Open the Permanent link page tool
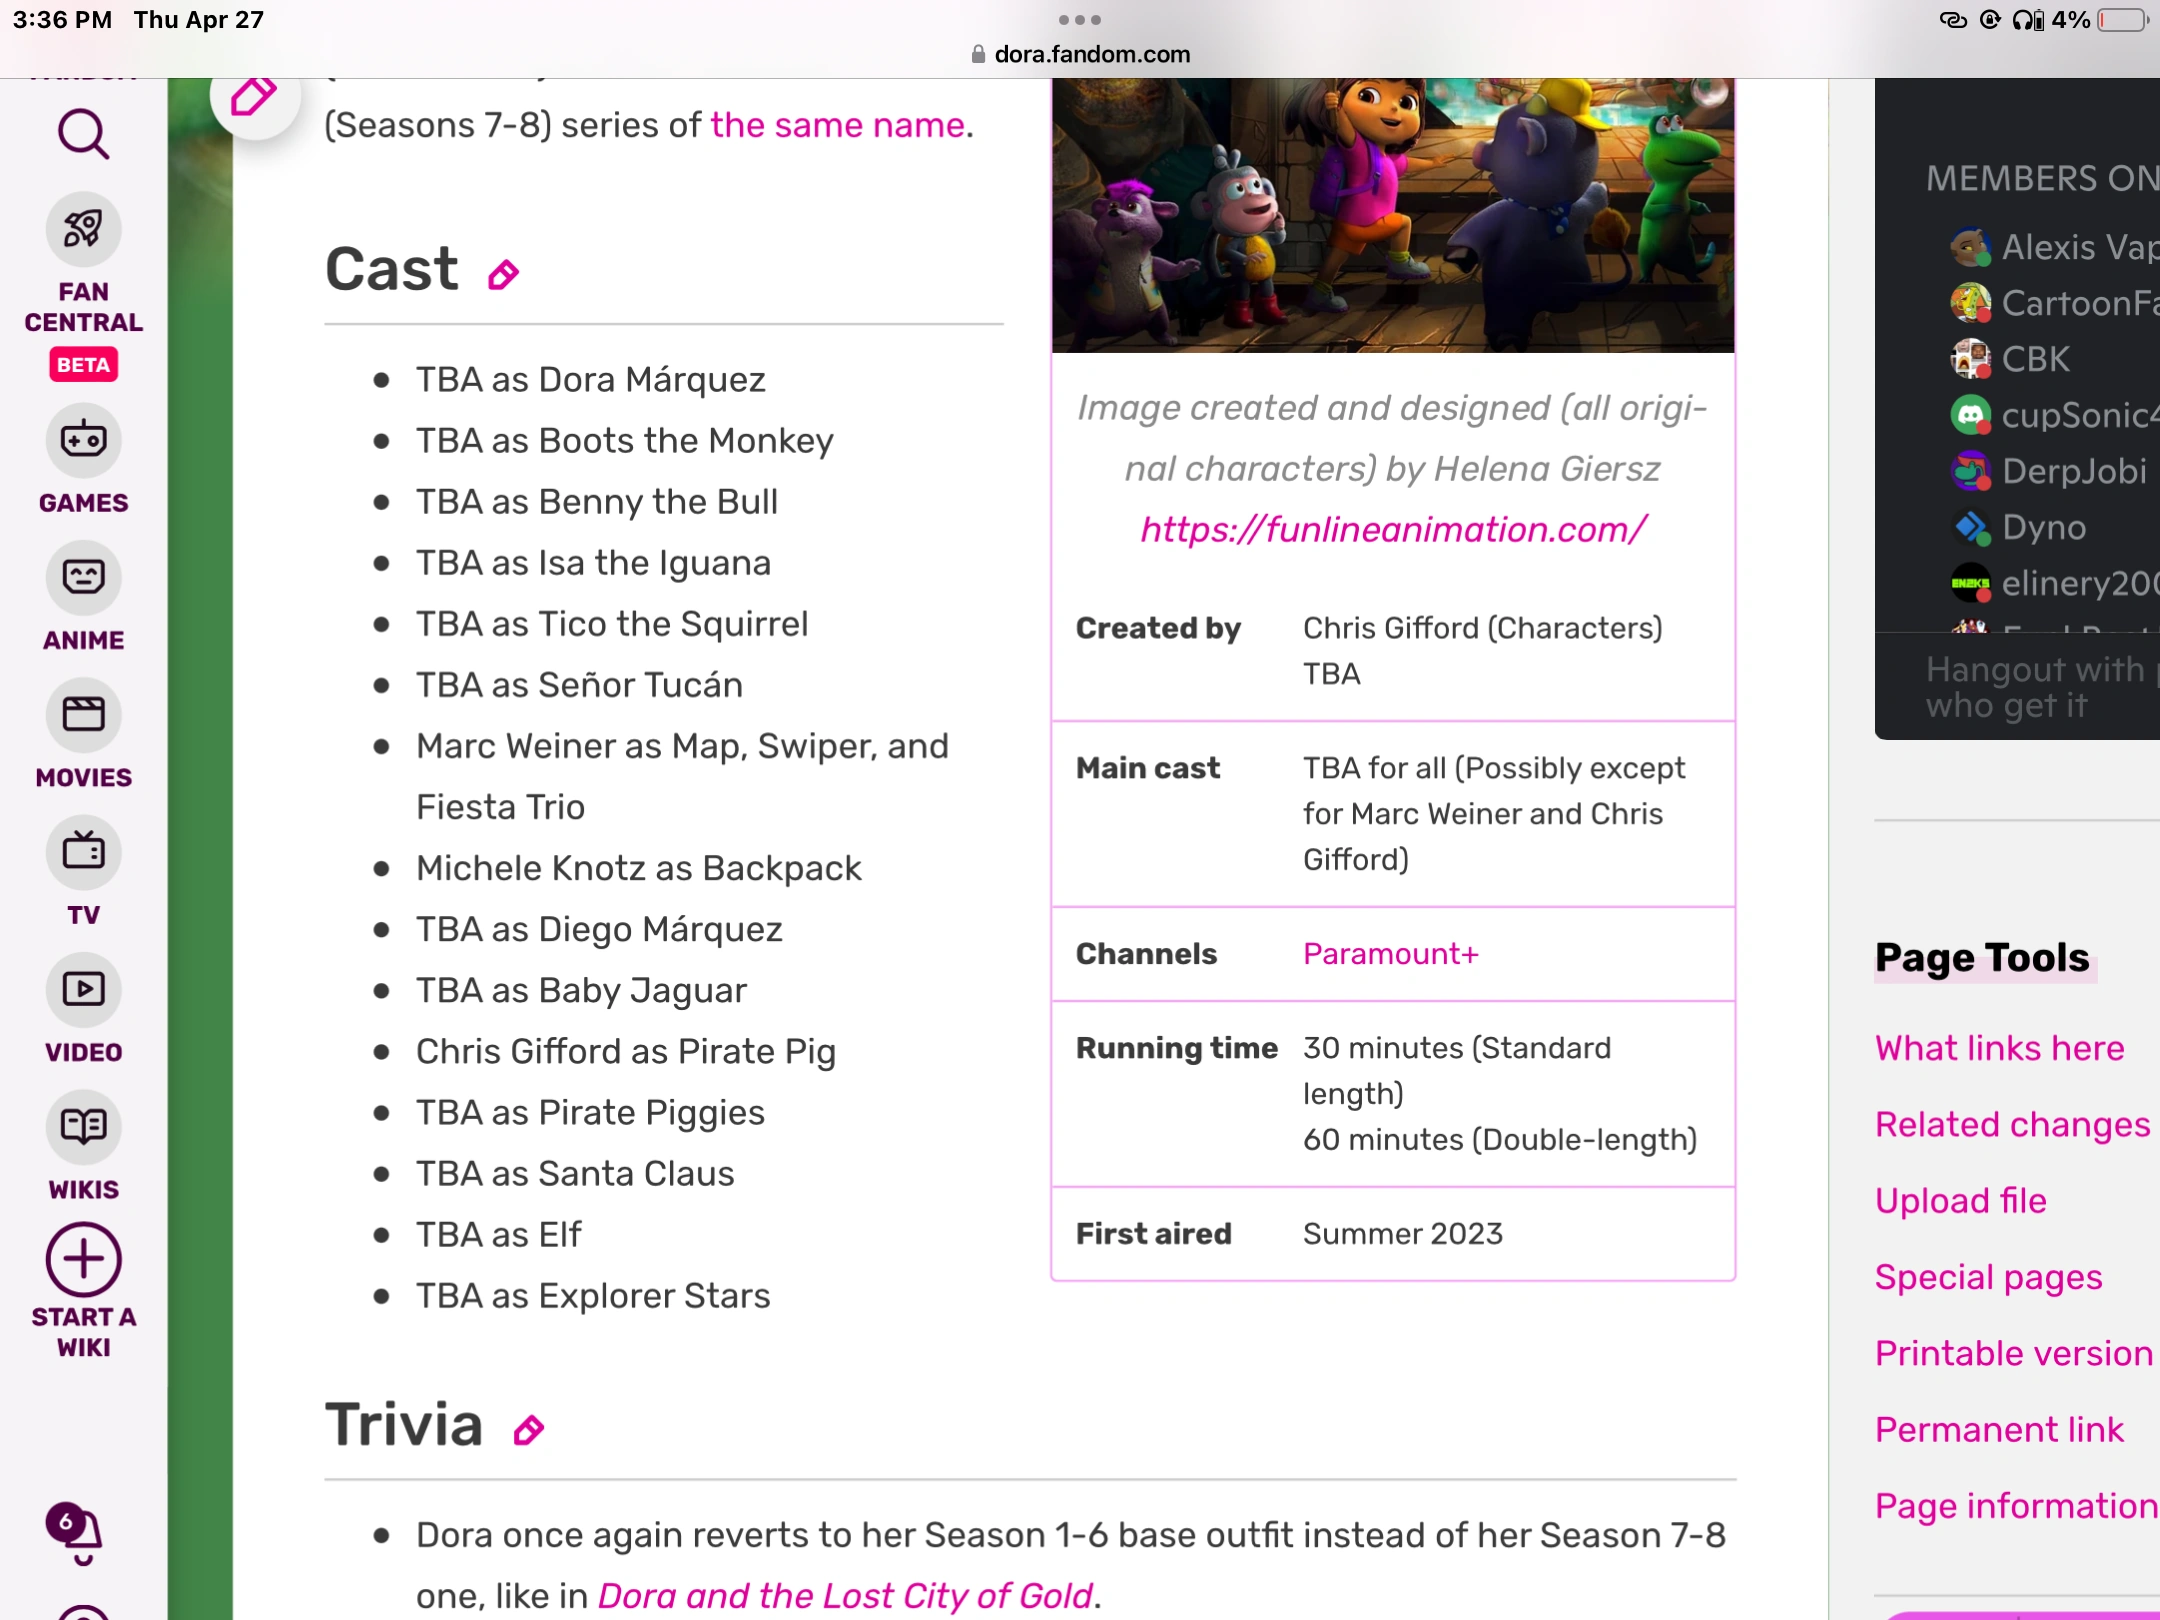2160x1620 pixels. pos(1999,1428)
